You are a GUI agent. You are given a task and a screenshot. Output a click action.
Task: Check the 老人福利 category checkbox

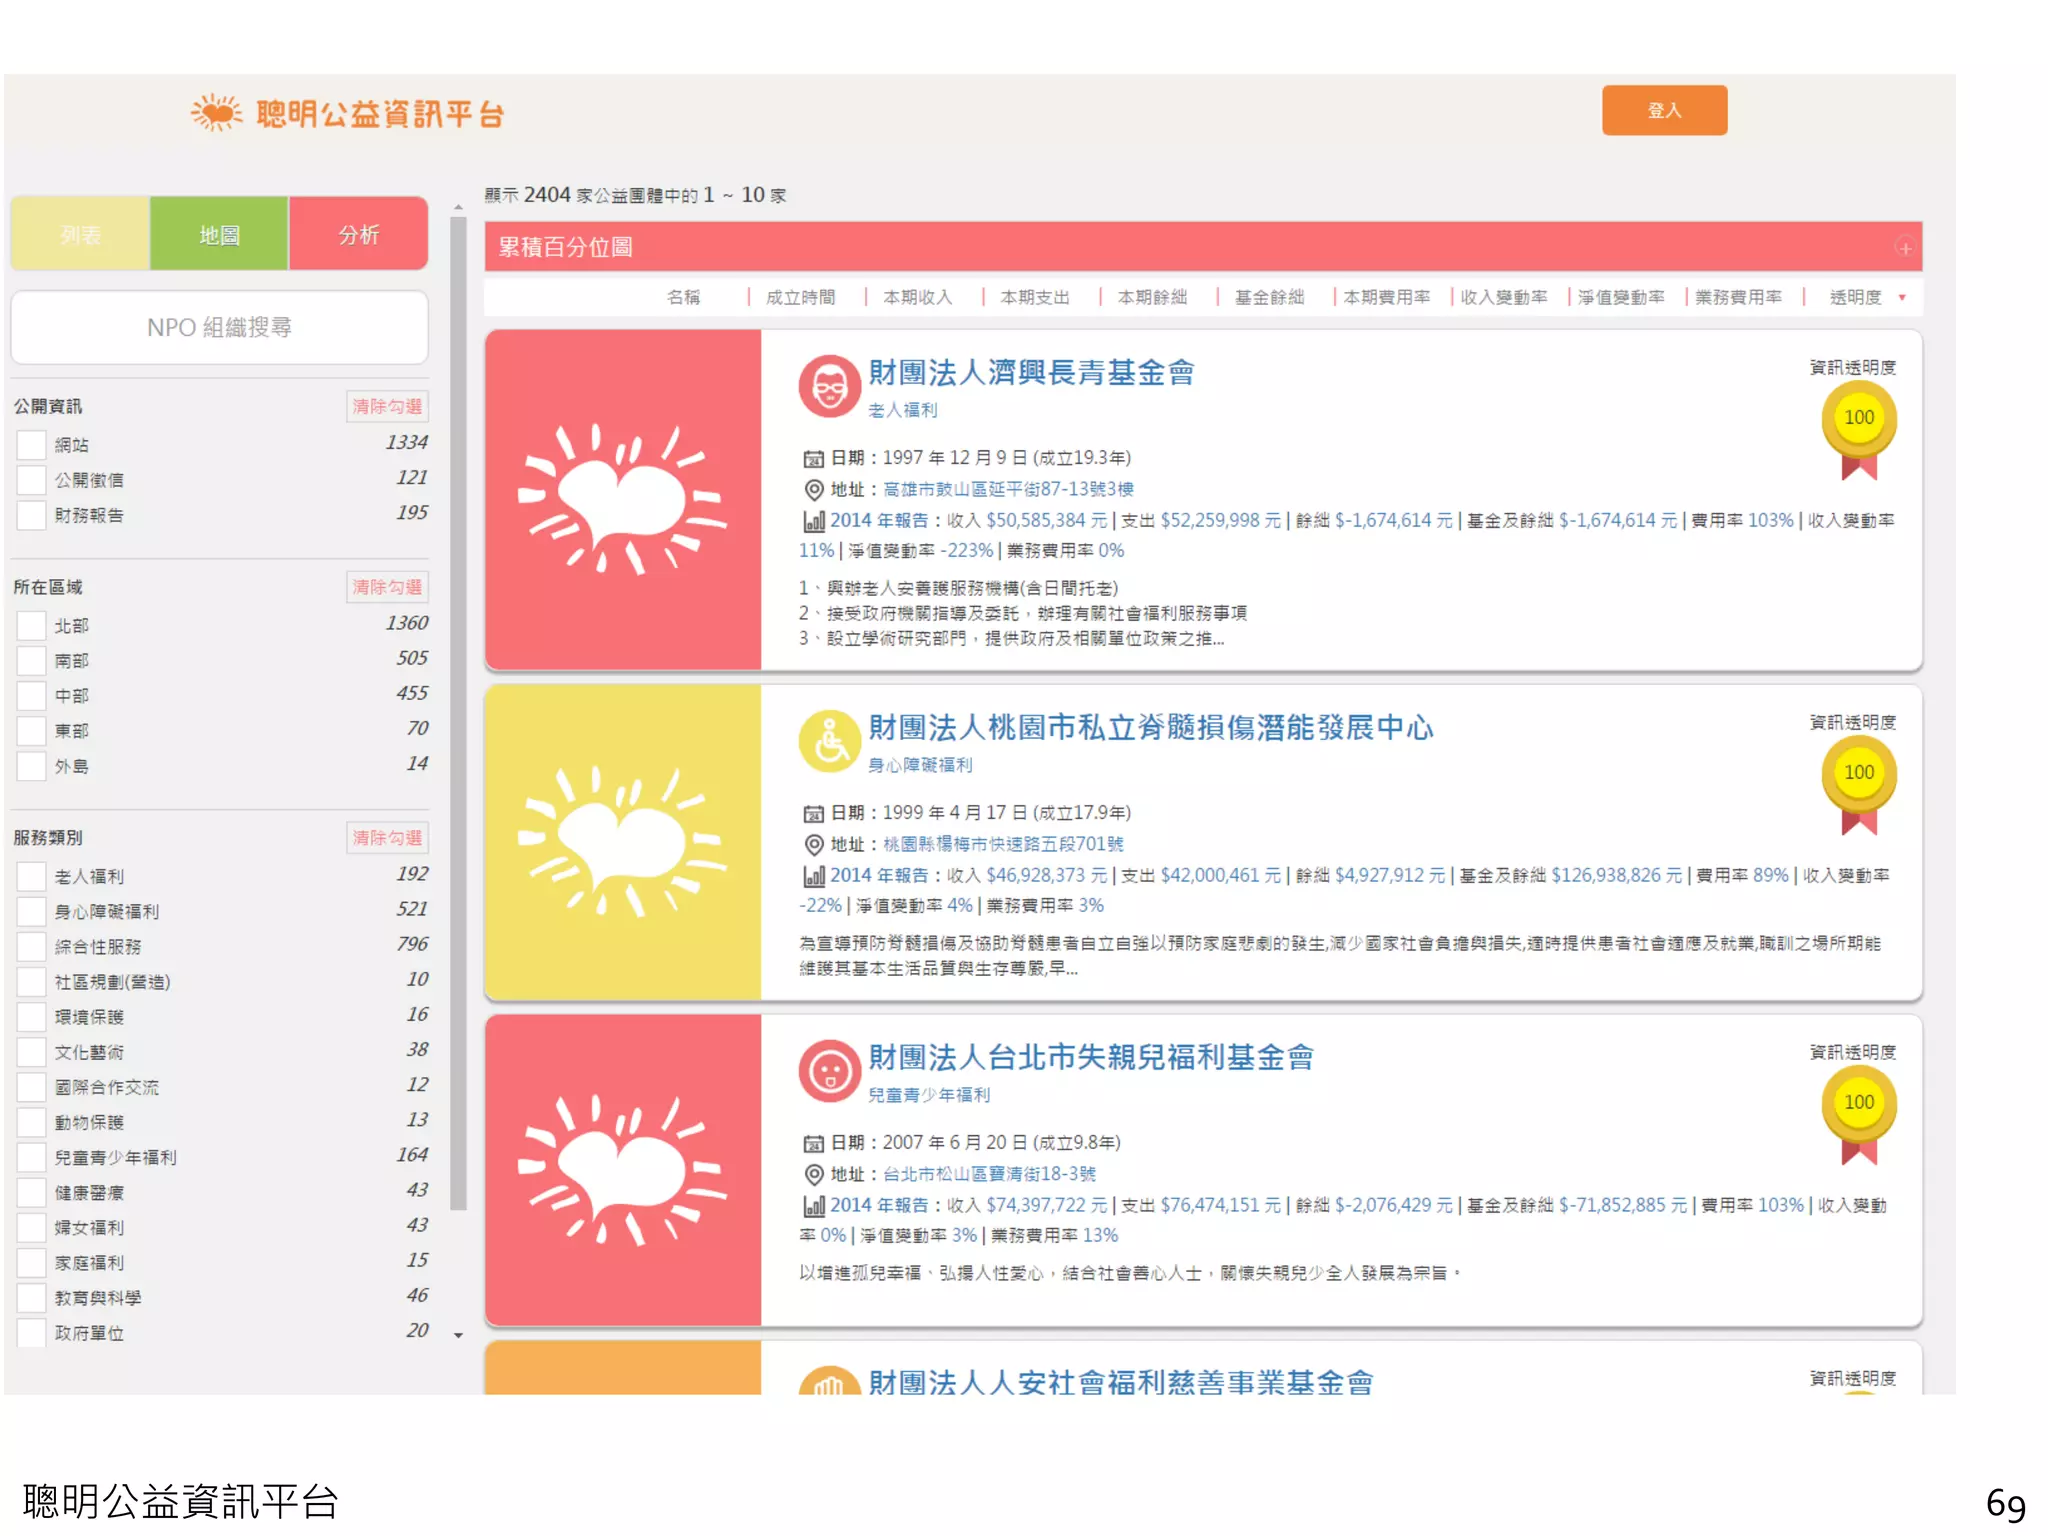point(31,877)
